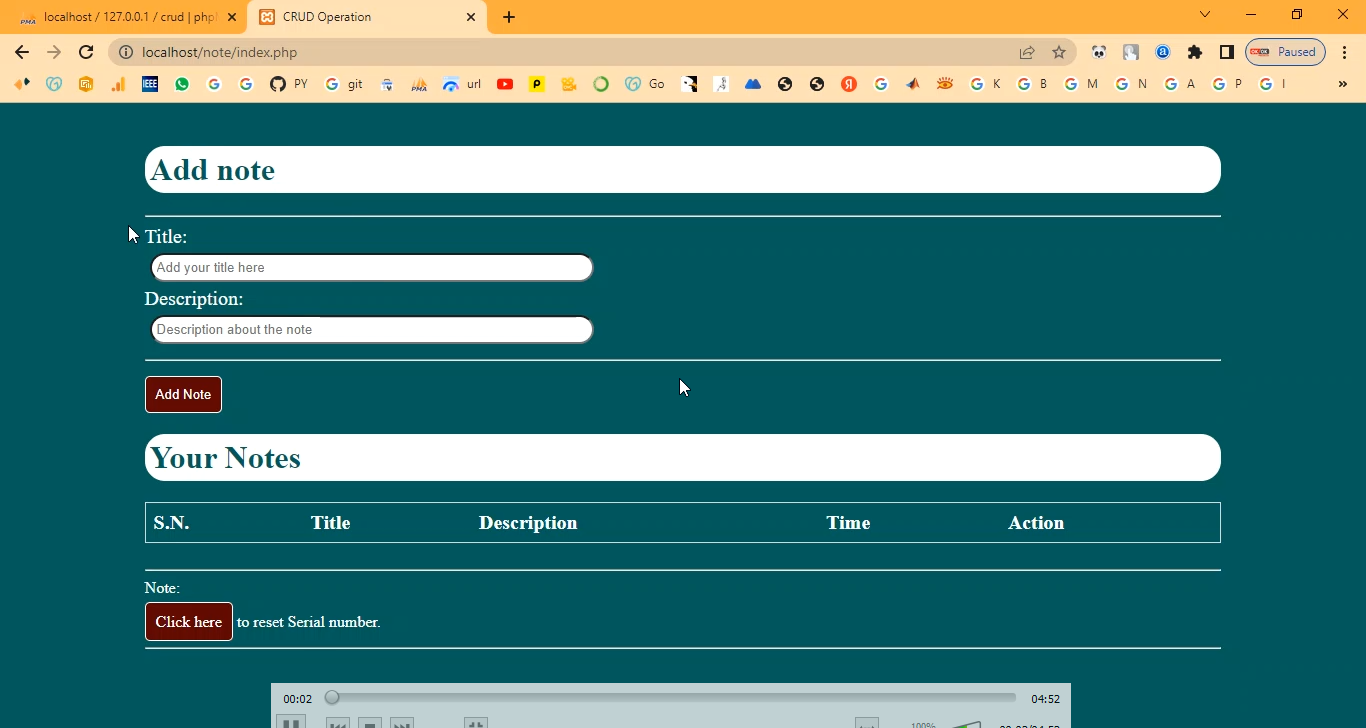Focus the 'Add your title here' field
The width and height of the screenshot is (1366, 728).
[371, 268]
